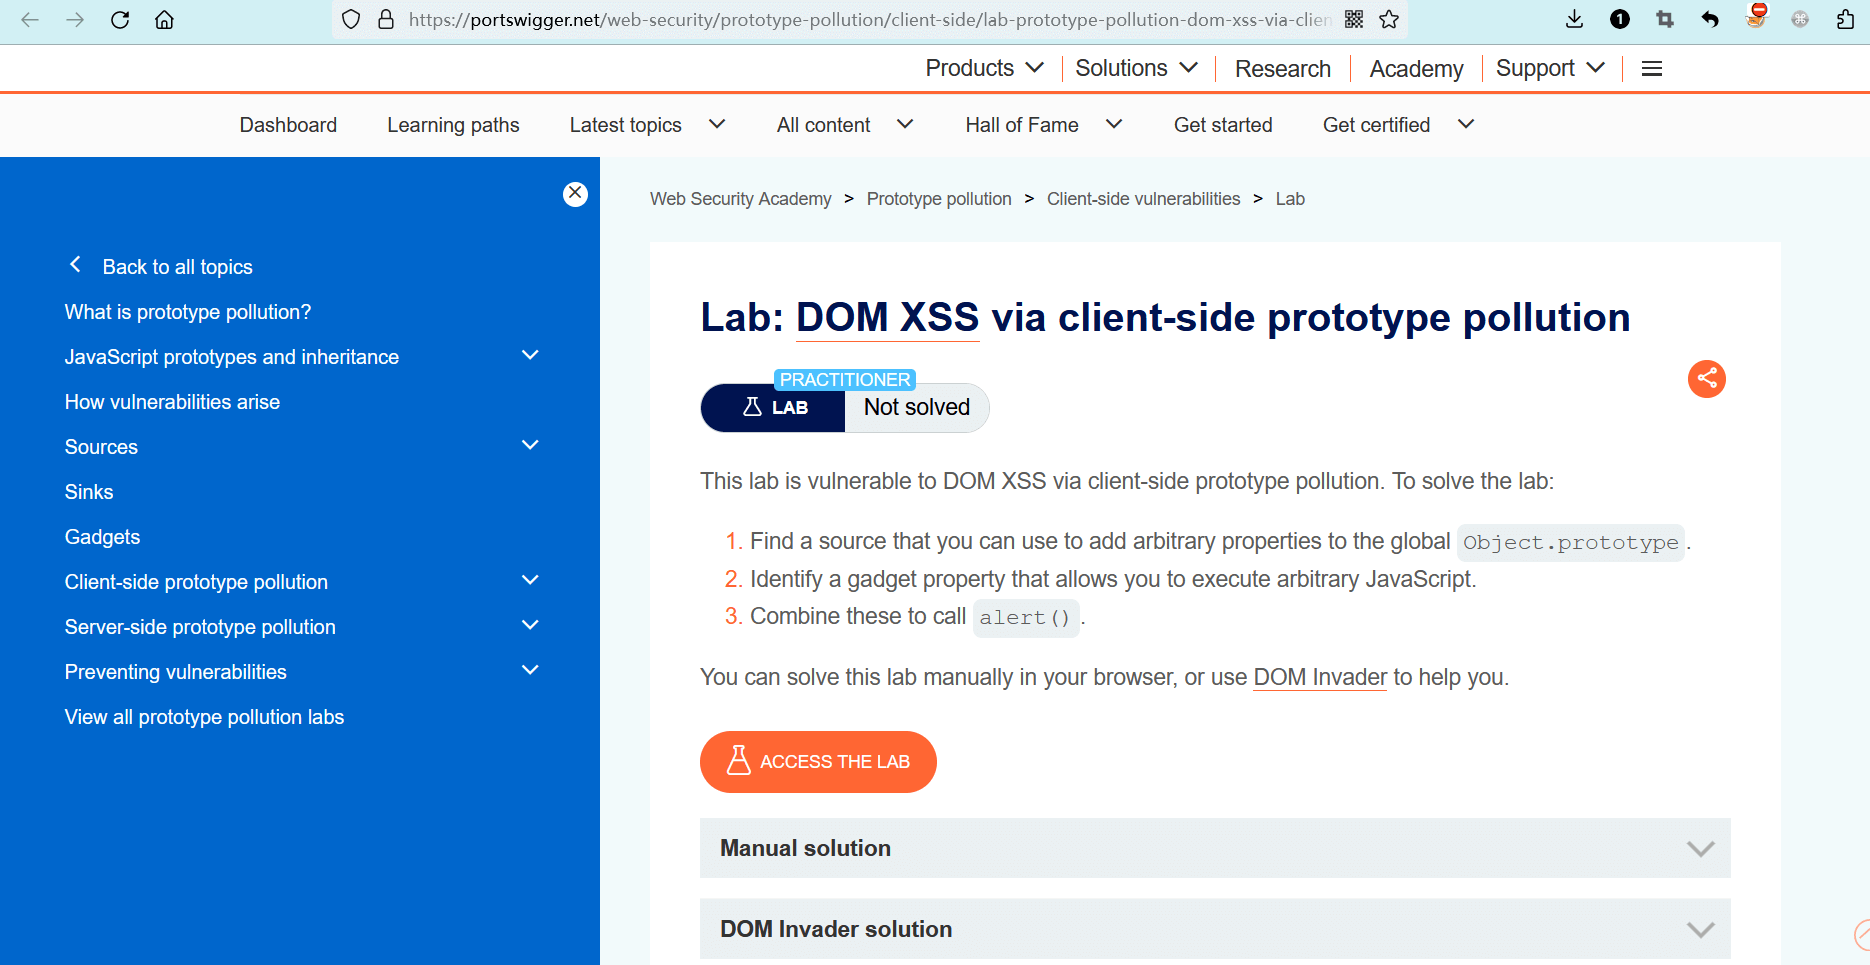Image resolution: width=1870 pixels, height=965 pixels.
Task: Bookmark this page with the star
Action: (x=1389, y=19)
